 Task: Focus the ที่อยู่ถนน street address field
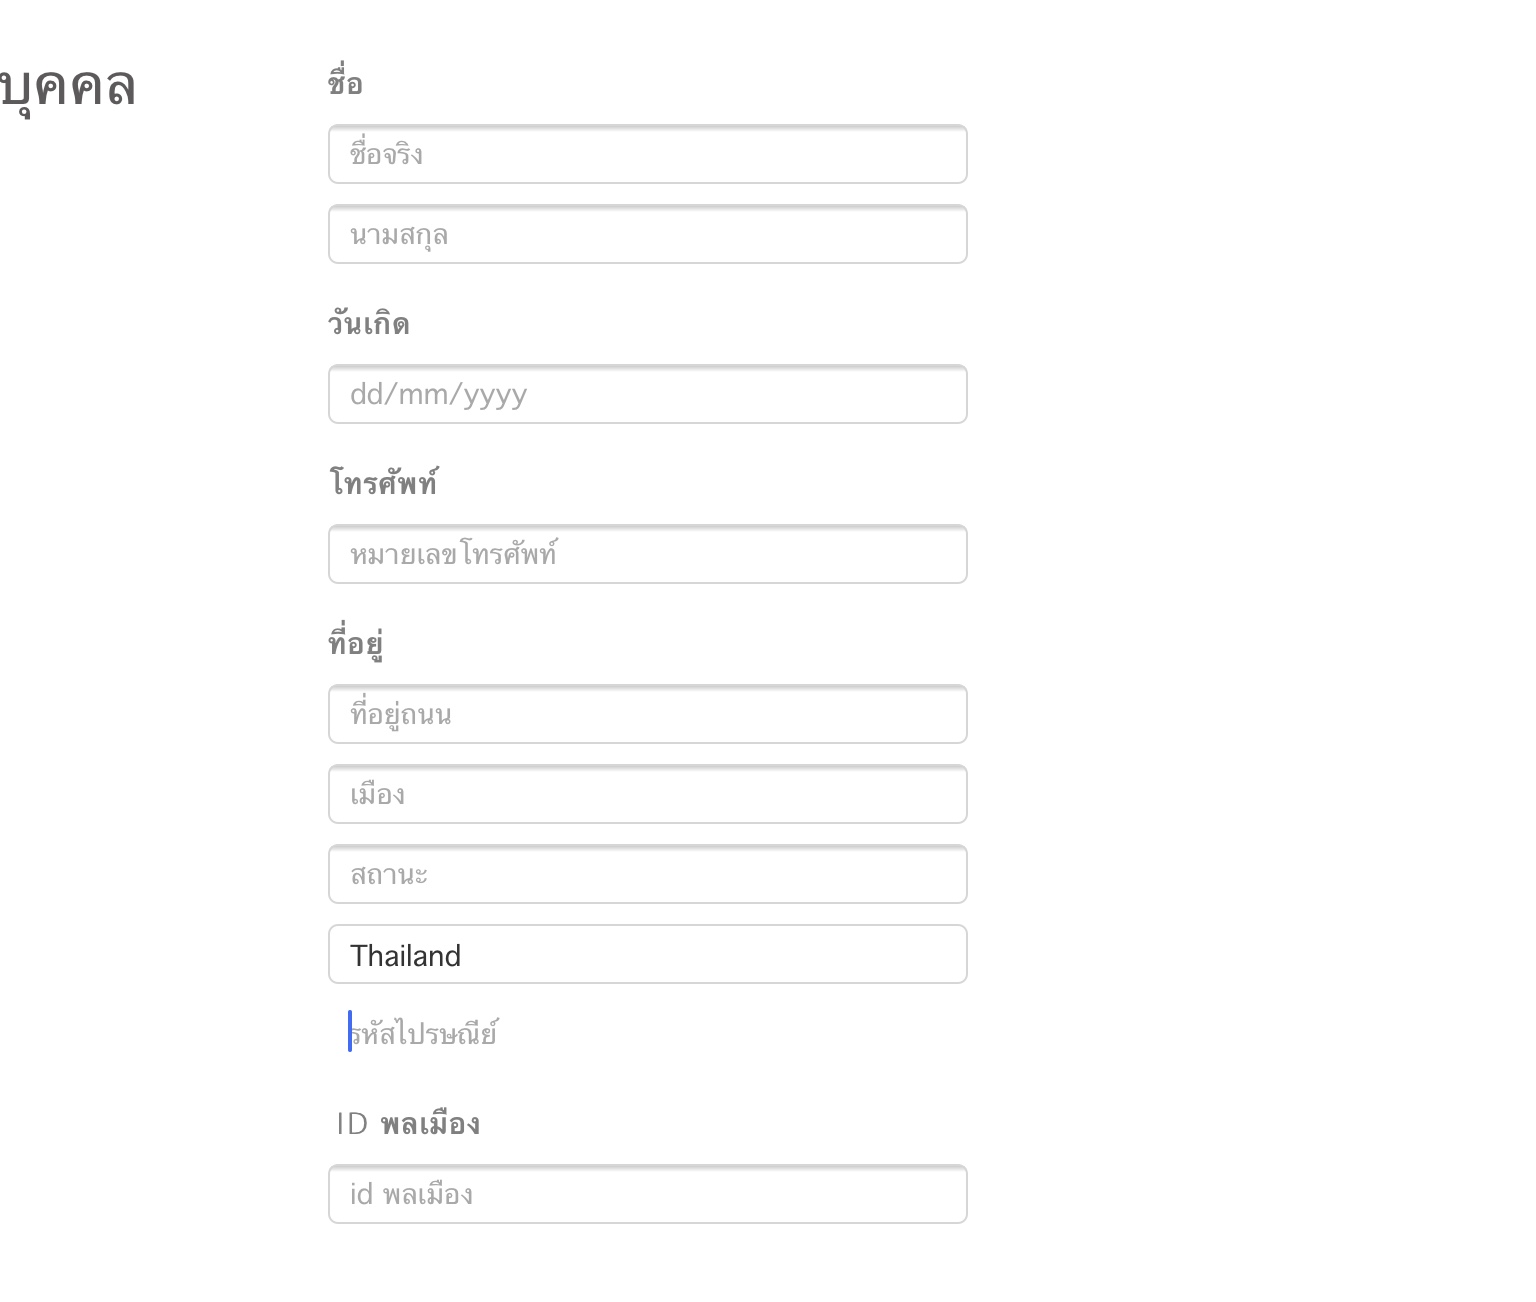point(647,715)
